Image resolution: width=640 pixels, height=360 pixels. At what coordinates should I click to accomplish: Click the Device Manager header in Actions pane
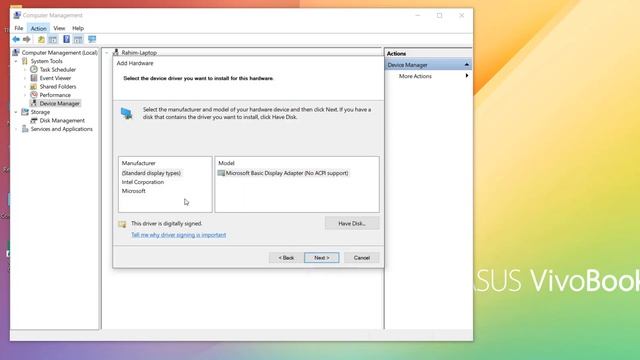coord(428,65)
